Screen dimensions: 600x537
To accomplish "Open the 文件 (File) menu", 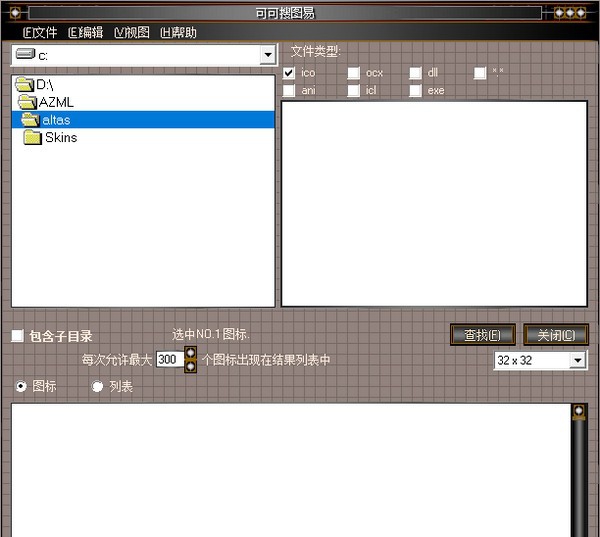I will (x=40, y=33).
